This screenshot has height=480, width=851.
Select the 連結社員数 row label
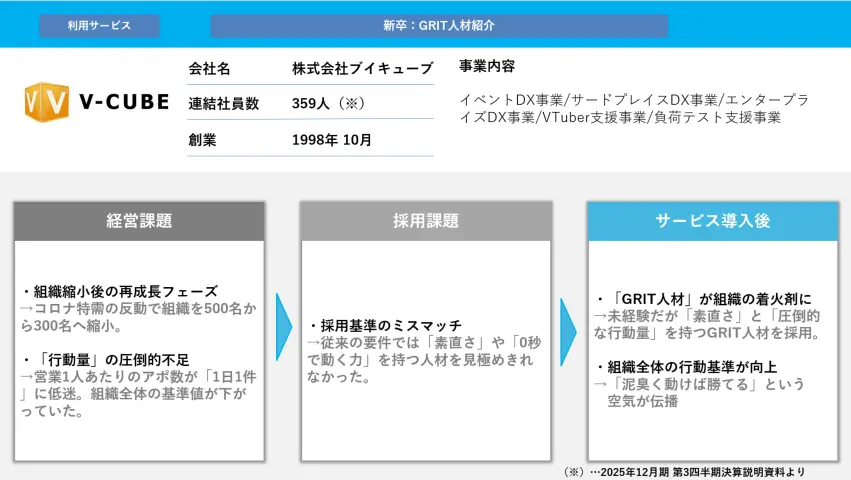tap(224, 103)
